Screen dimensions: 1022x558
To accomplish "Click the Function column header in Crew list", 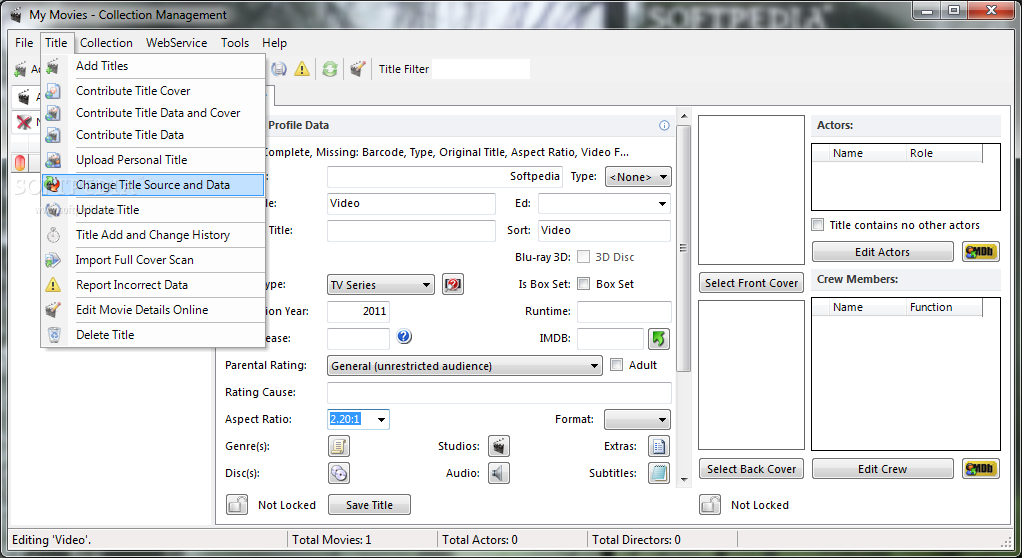I will point(944,307).
